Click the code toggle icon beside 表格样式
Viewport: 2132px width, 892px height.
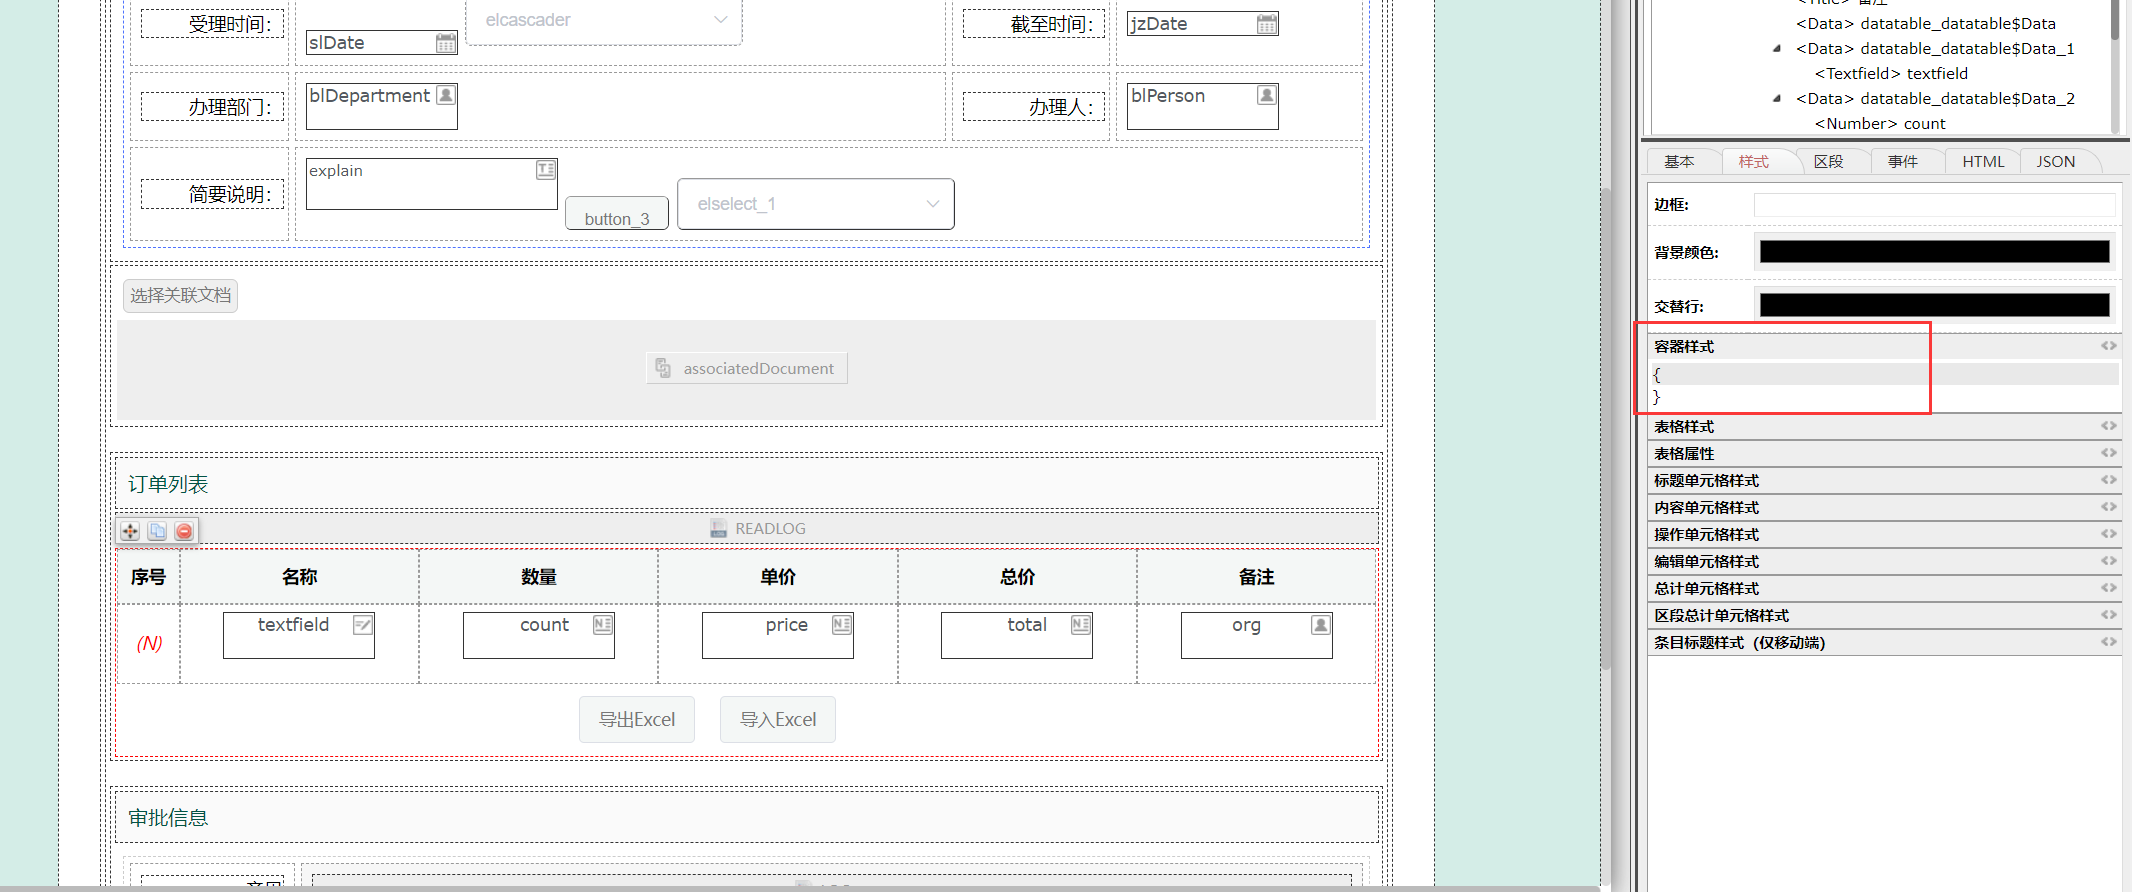click(2109, 426)
